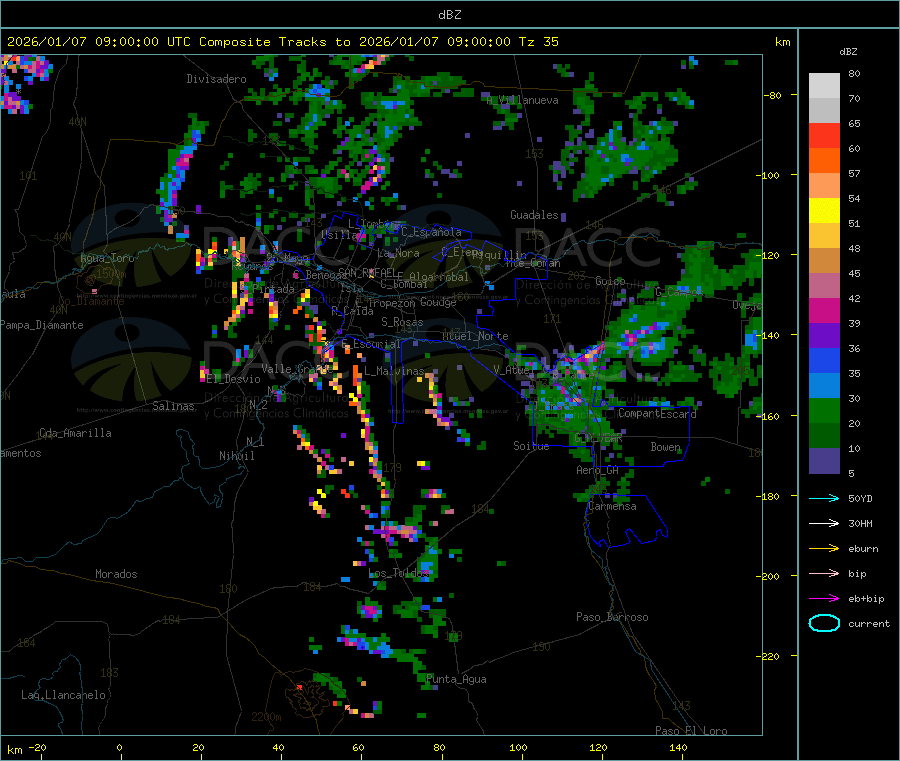Click the pink bip arrow in legend

pyautogui.click(x=824, y=573)
